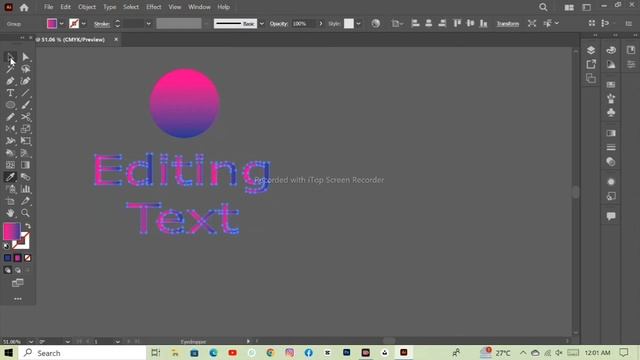Switch to Color fill mode
Viewport: 640px width, 360px height.
pos(7,258)
